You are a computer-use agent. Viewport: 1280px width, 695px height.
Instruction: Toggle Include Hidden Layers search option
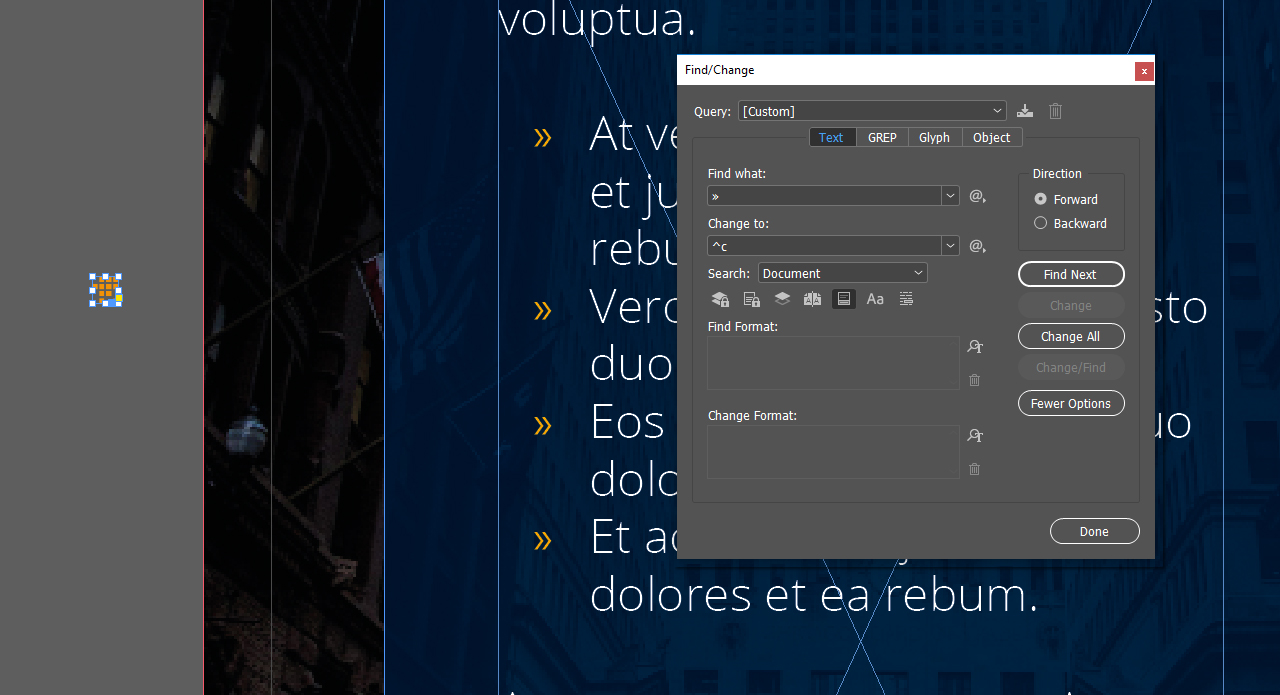783,299
